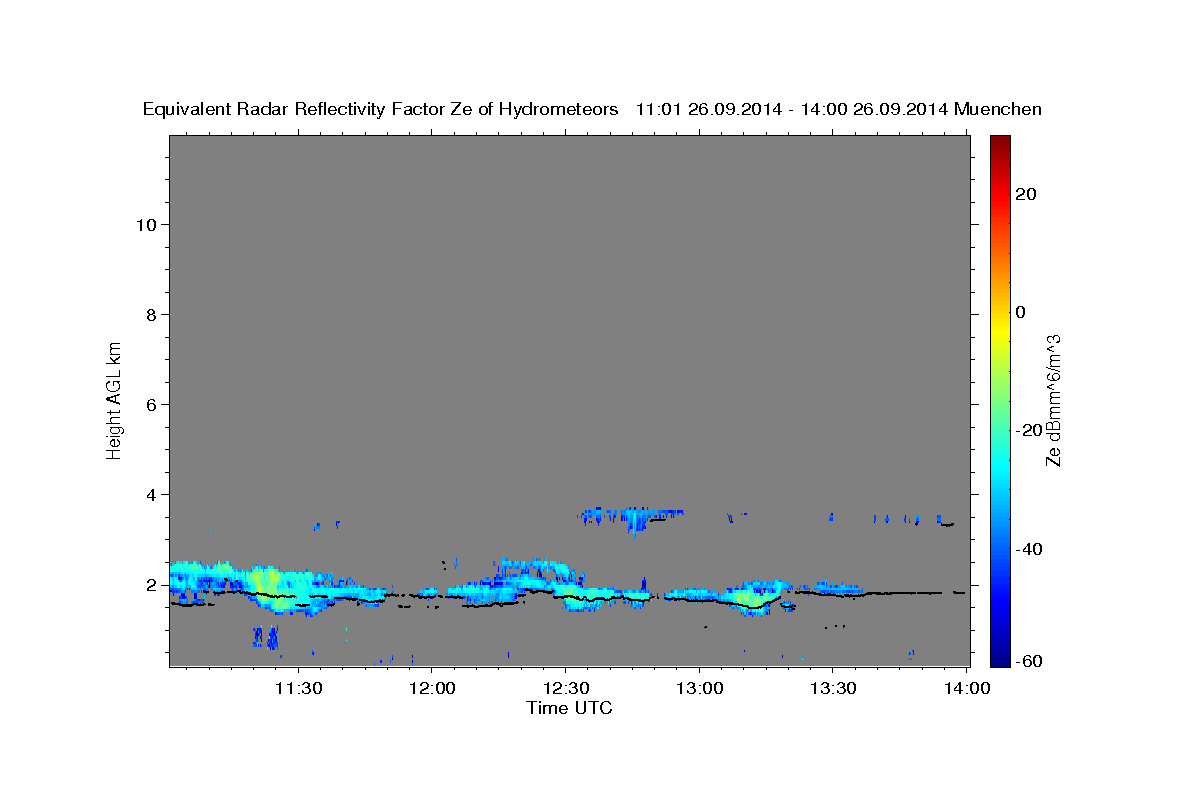The width and height of the screenshot is (1200, 800).
Task: Click the 14:00 time tick label
Action: click(966, 688)
